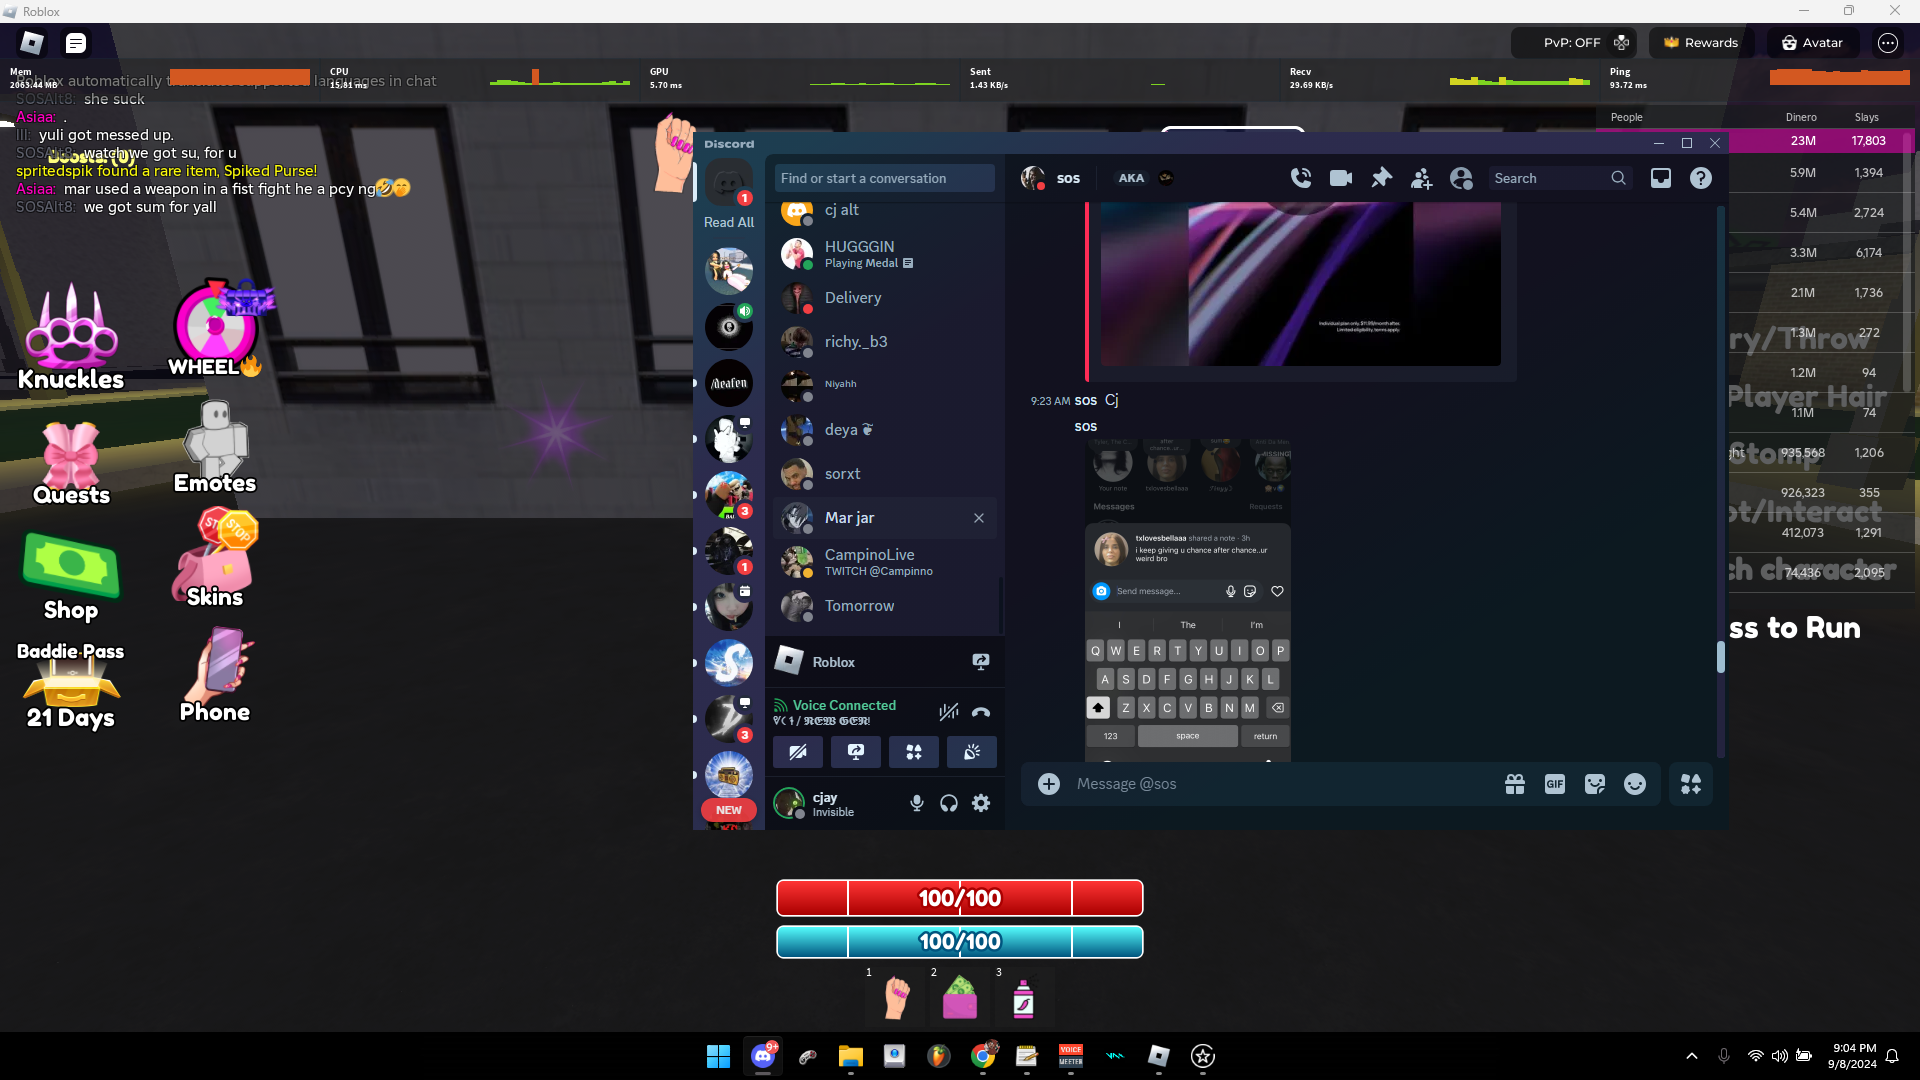This screenshot has width=1920, height=1080.
Task: Open the plus attachment menu
Action: click(1048, 785)
